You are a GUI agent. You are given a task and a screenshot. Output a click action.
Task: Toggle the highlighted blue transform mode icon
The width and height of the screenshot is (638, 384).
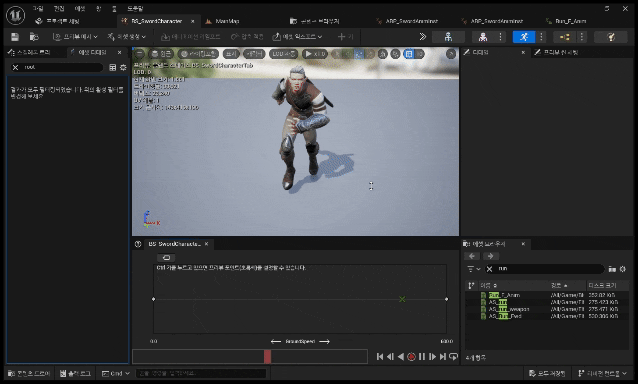(358, 54)
